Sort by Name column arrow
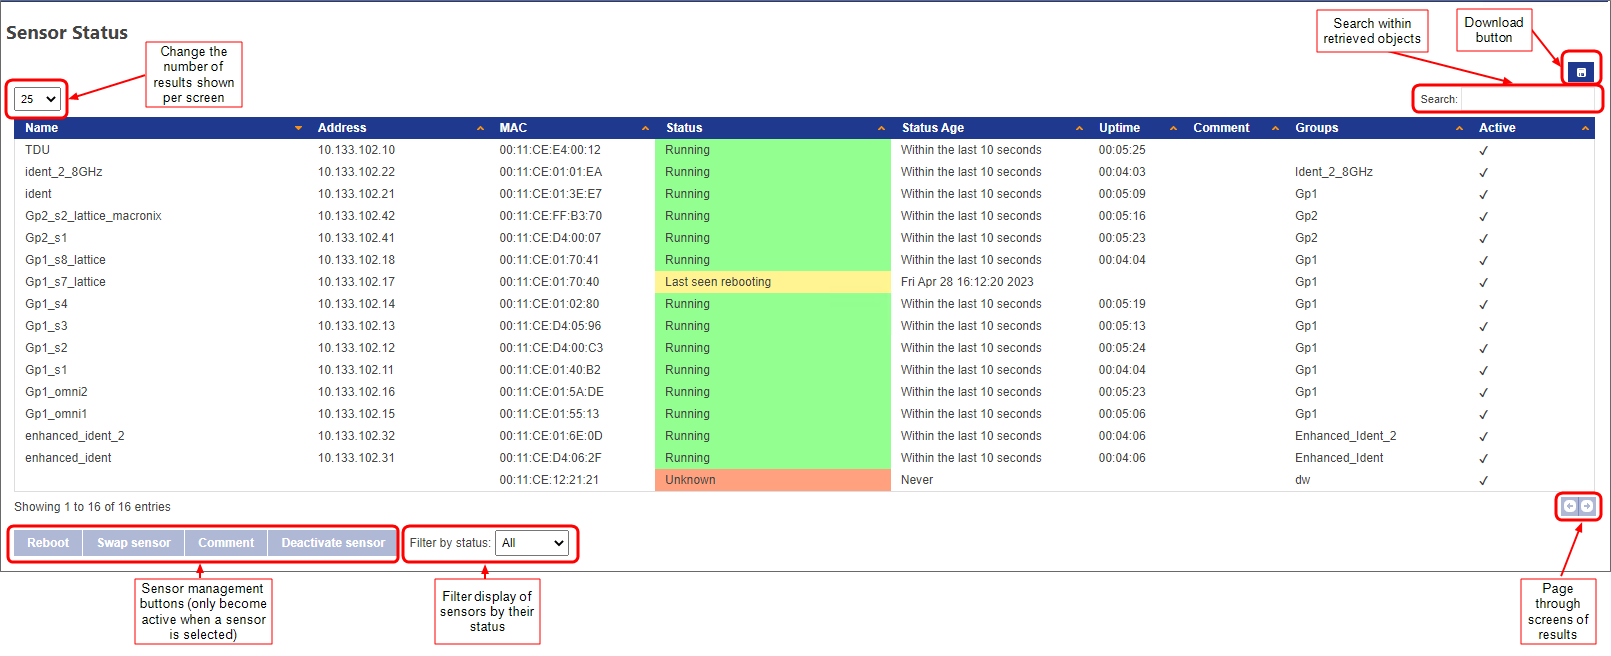1611x656 pixels. click(298, 128)
